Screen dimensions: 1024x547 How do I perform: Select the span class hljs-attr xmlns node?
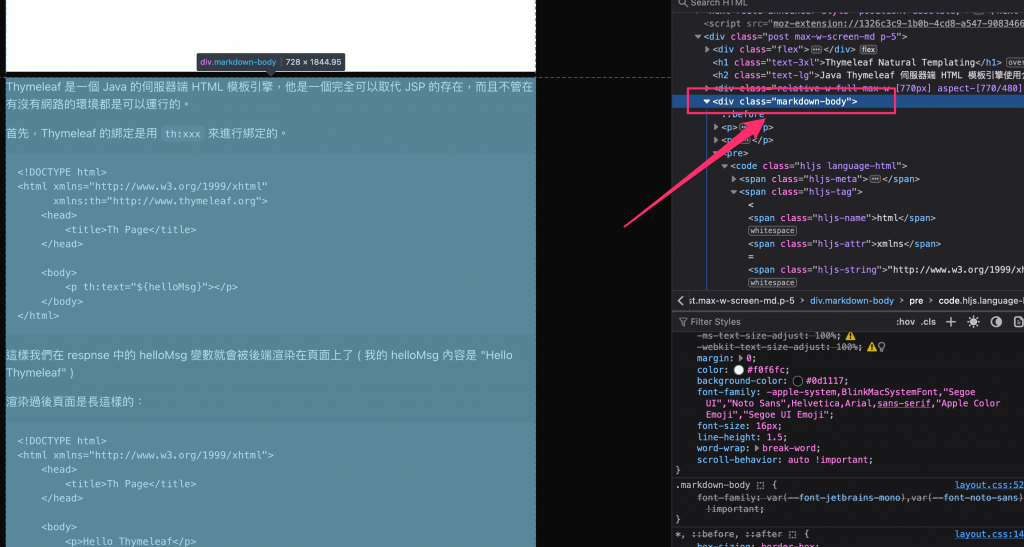tap(844, 244)
